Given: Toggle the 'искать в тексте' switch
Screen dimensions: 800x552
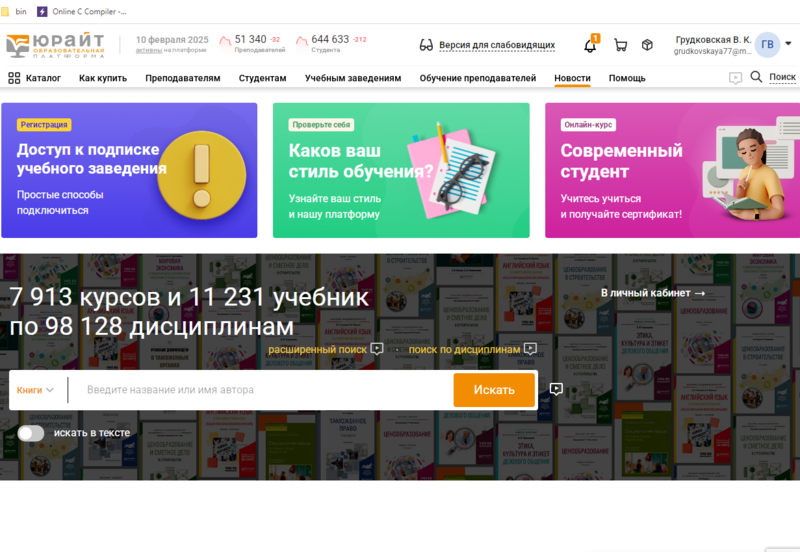Looking at the screenshot, I should click(31, 433).
